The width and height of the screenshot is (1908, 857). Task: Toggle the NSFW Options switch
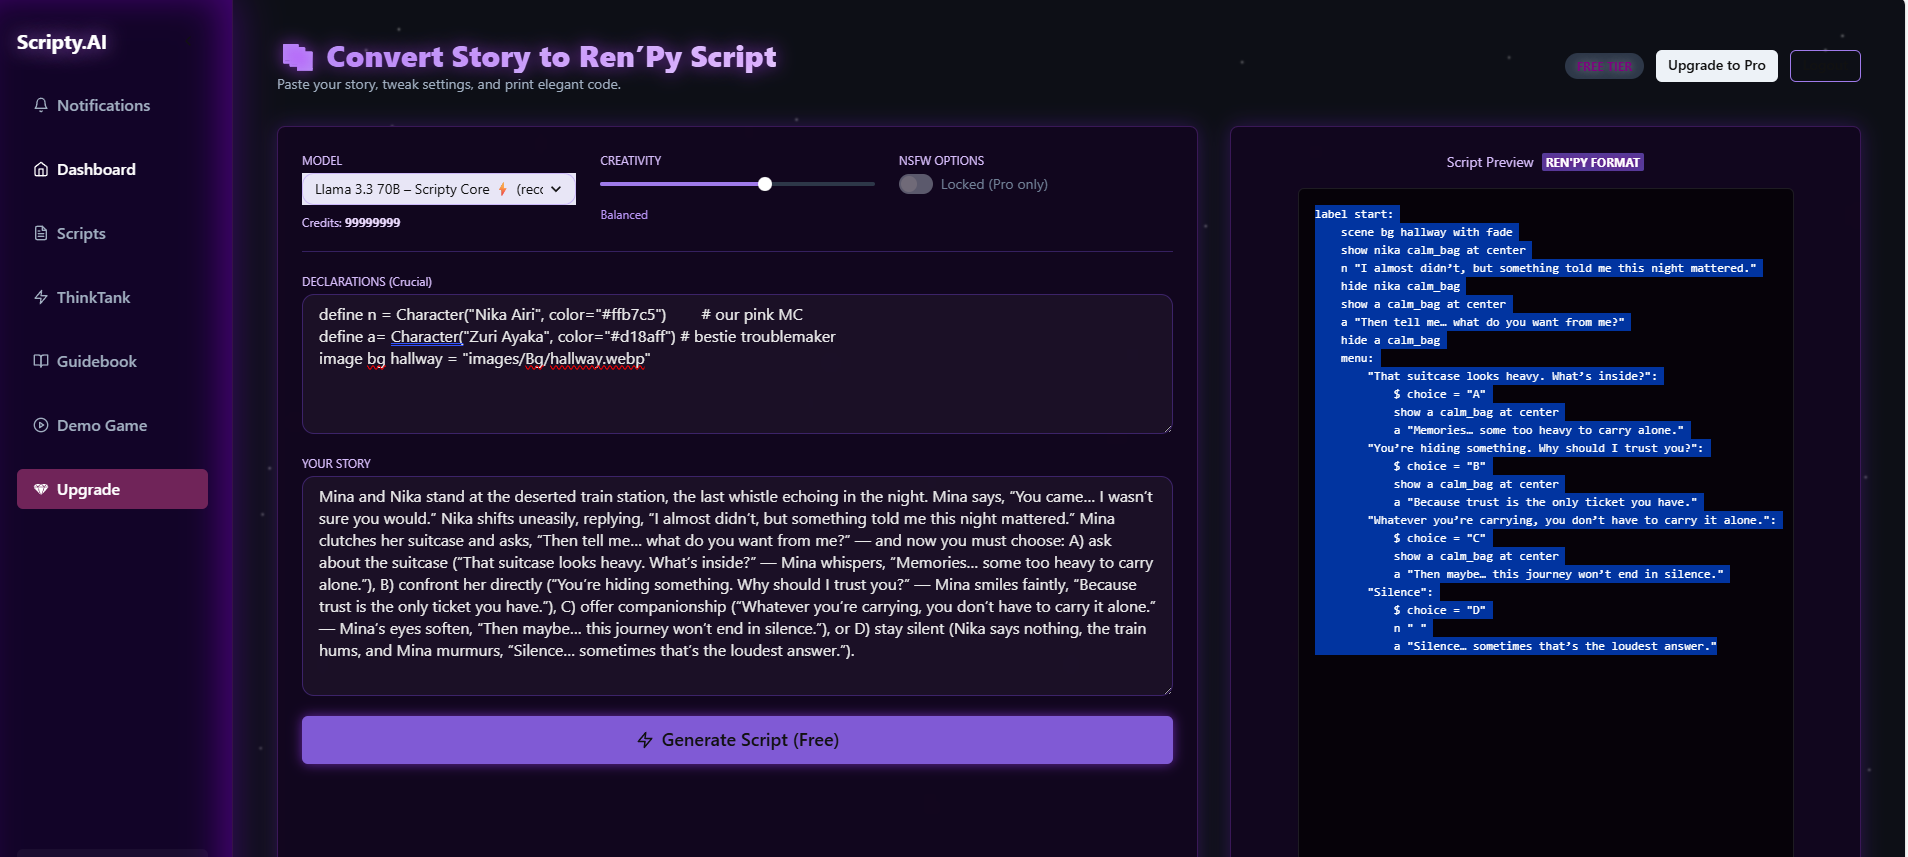point(915,184)
